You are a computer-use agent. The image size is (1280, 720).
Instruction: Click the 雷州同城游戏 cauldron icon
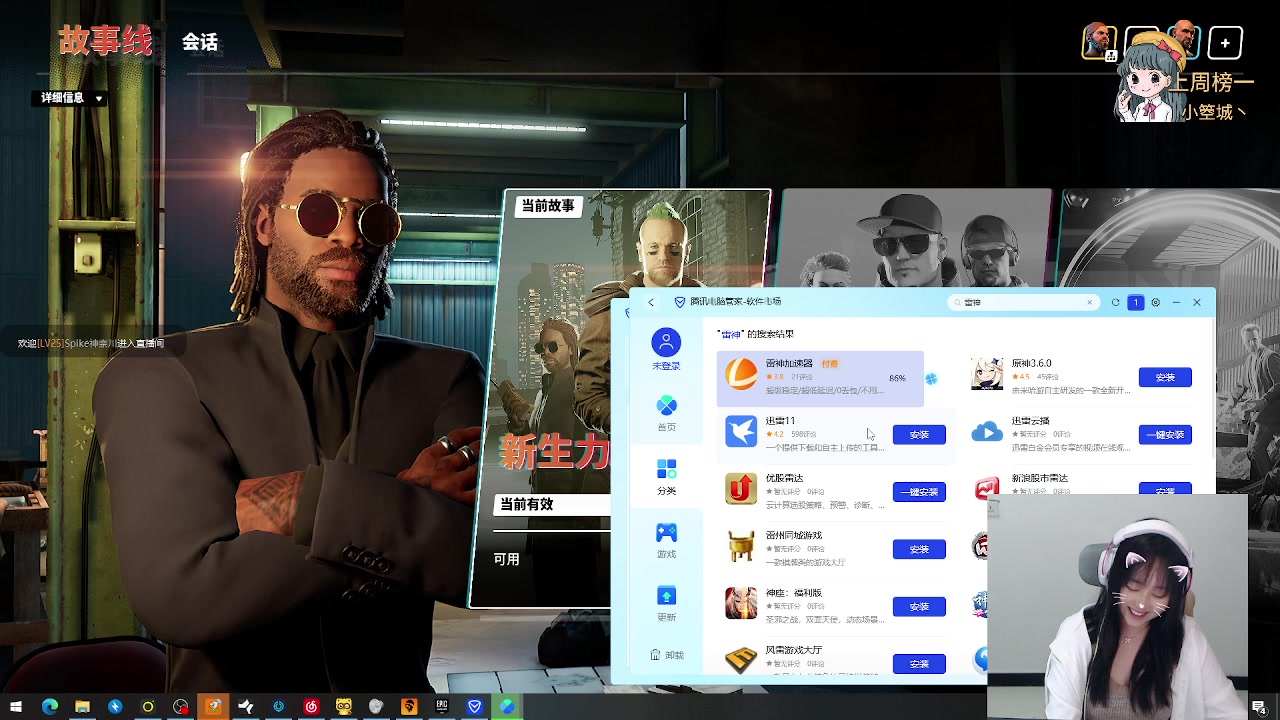(x=741, y=546)
